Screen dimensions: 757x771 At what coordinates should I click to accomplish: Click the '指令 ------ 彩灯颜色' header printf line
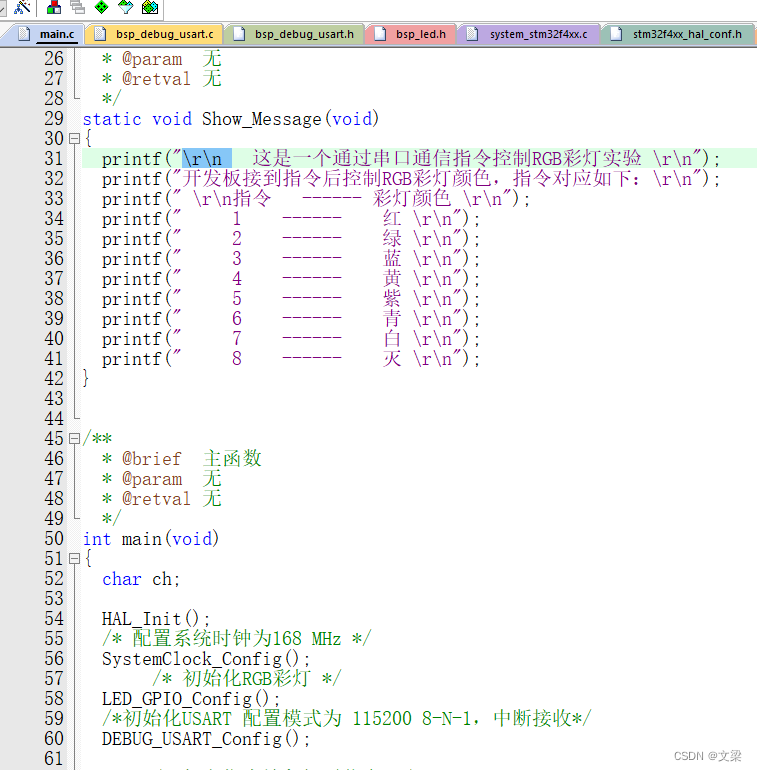[x=316, y=199]
